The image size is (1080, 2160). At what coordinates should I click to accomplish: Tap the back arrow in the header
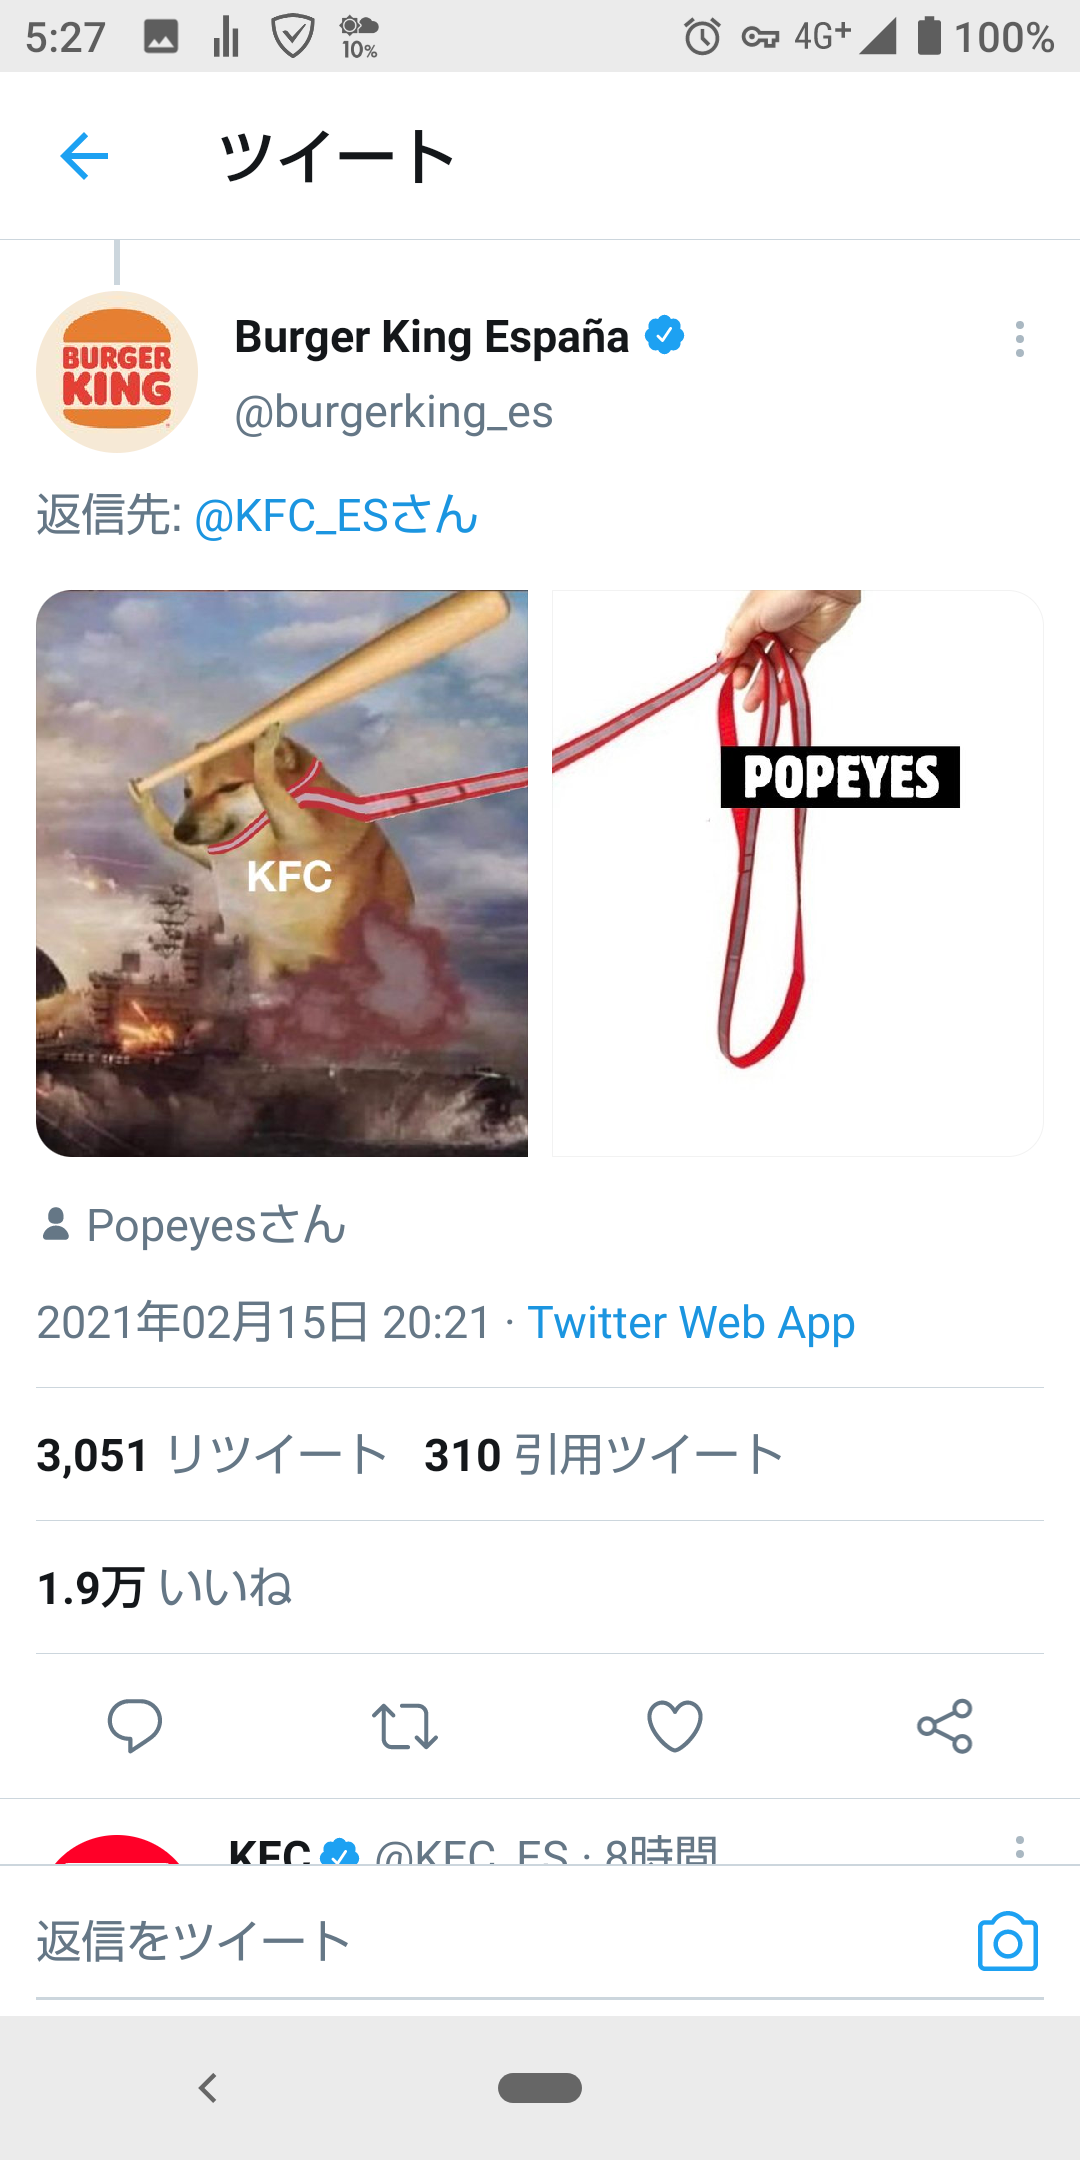coord(84,156)
